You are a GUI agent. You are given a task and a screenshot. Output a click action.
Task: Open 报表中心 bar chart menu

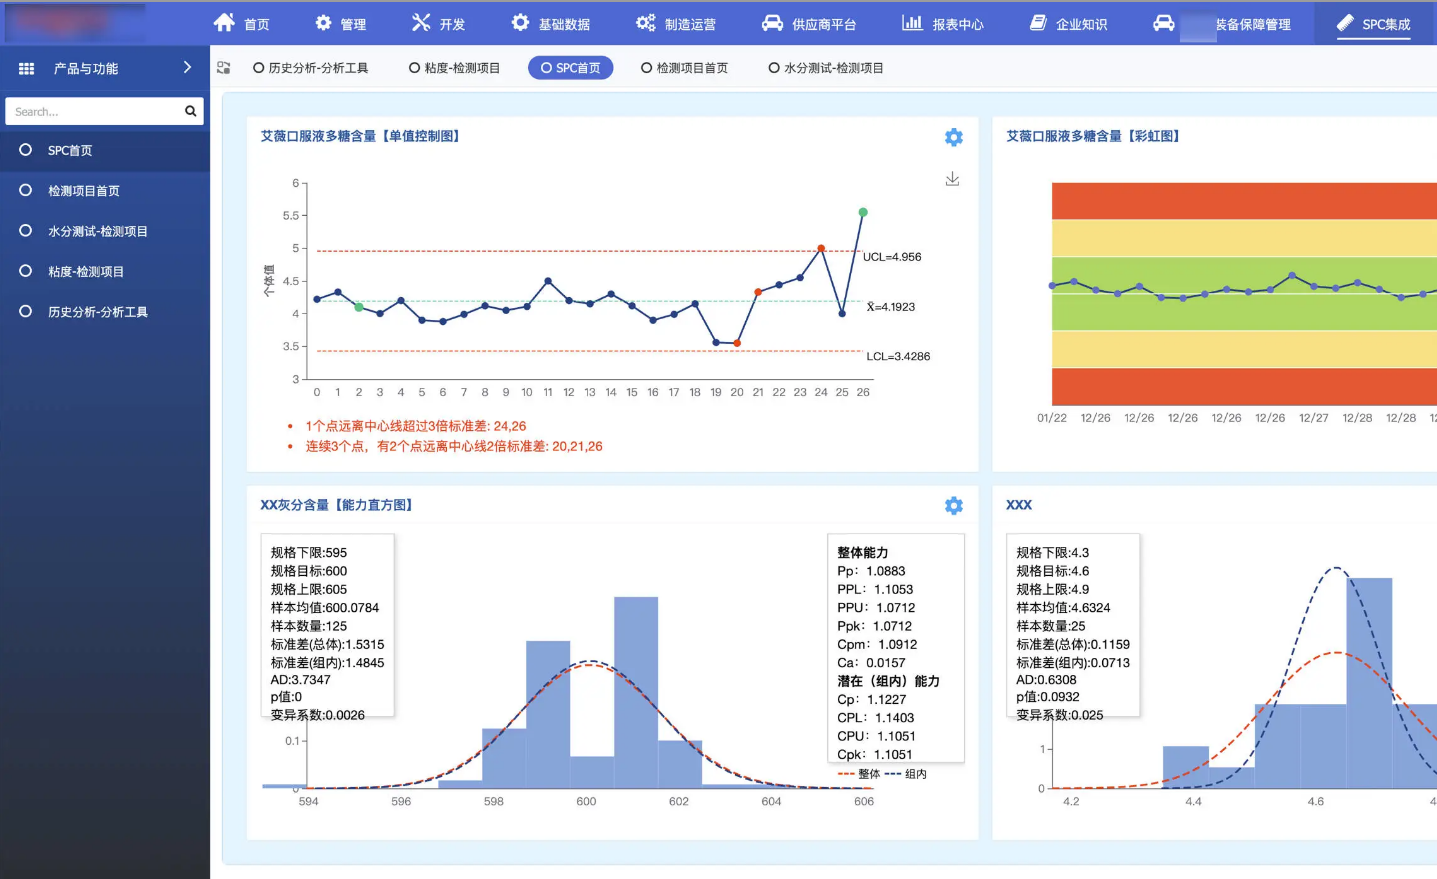pos(912,23)
